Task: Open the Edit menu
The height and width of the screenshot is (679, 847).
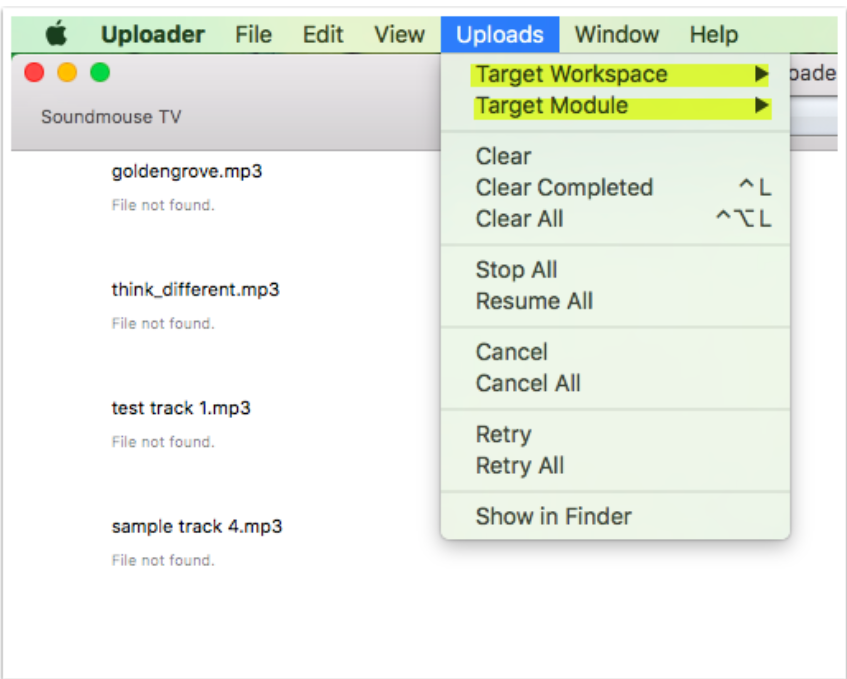Action: pos(323,35)
